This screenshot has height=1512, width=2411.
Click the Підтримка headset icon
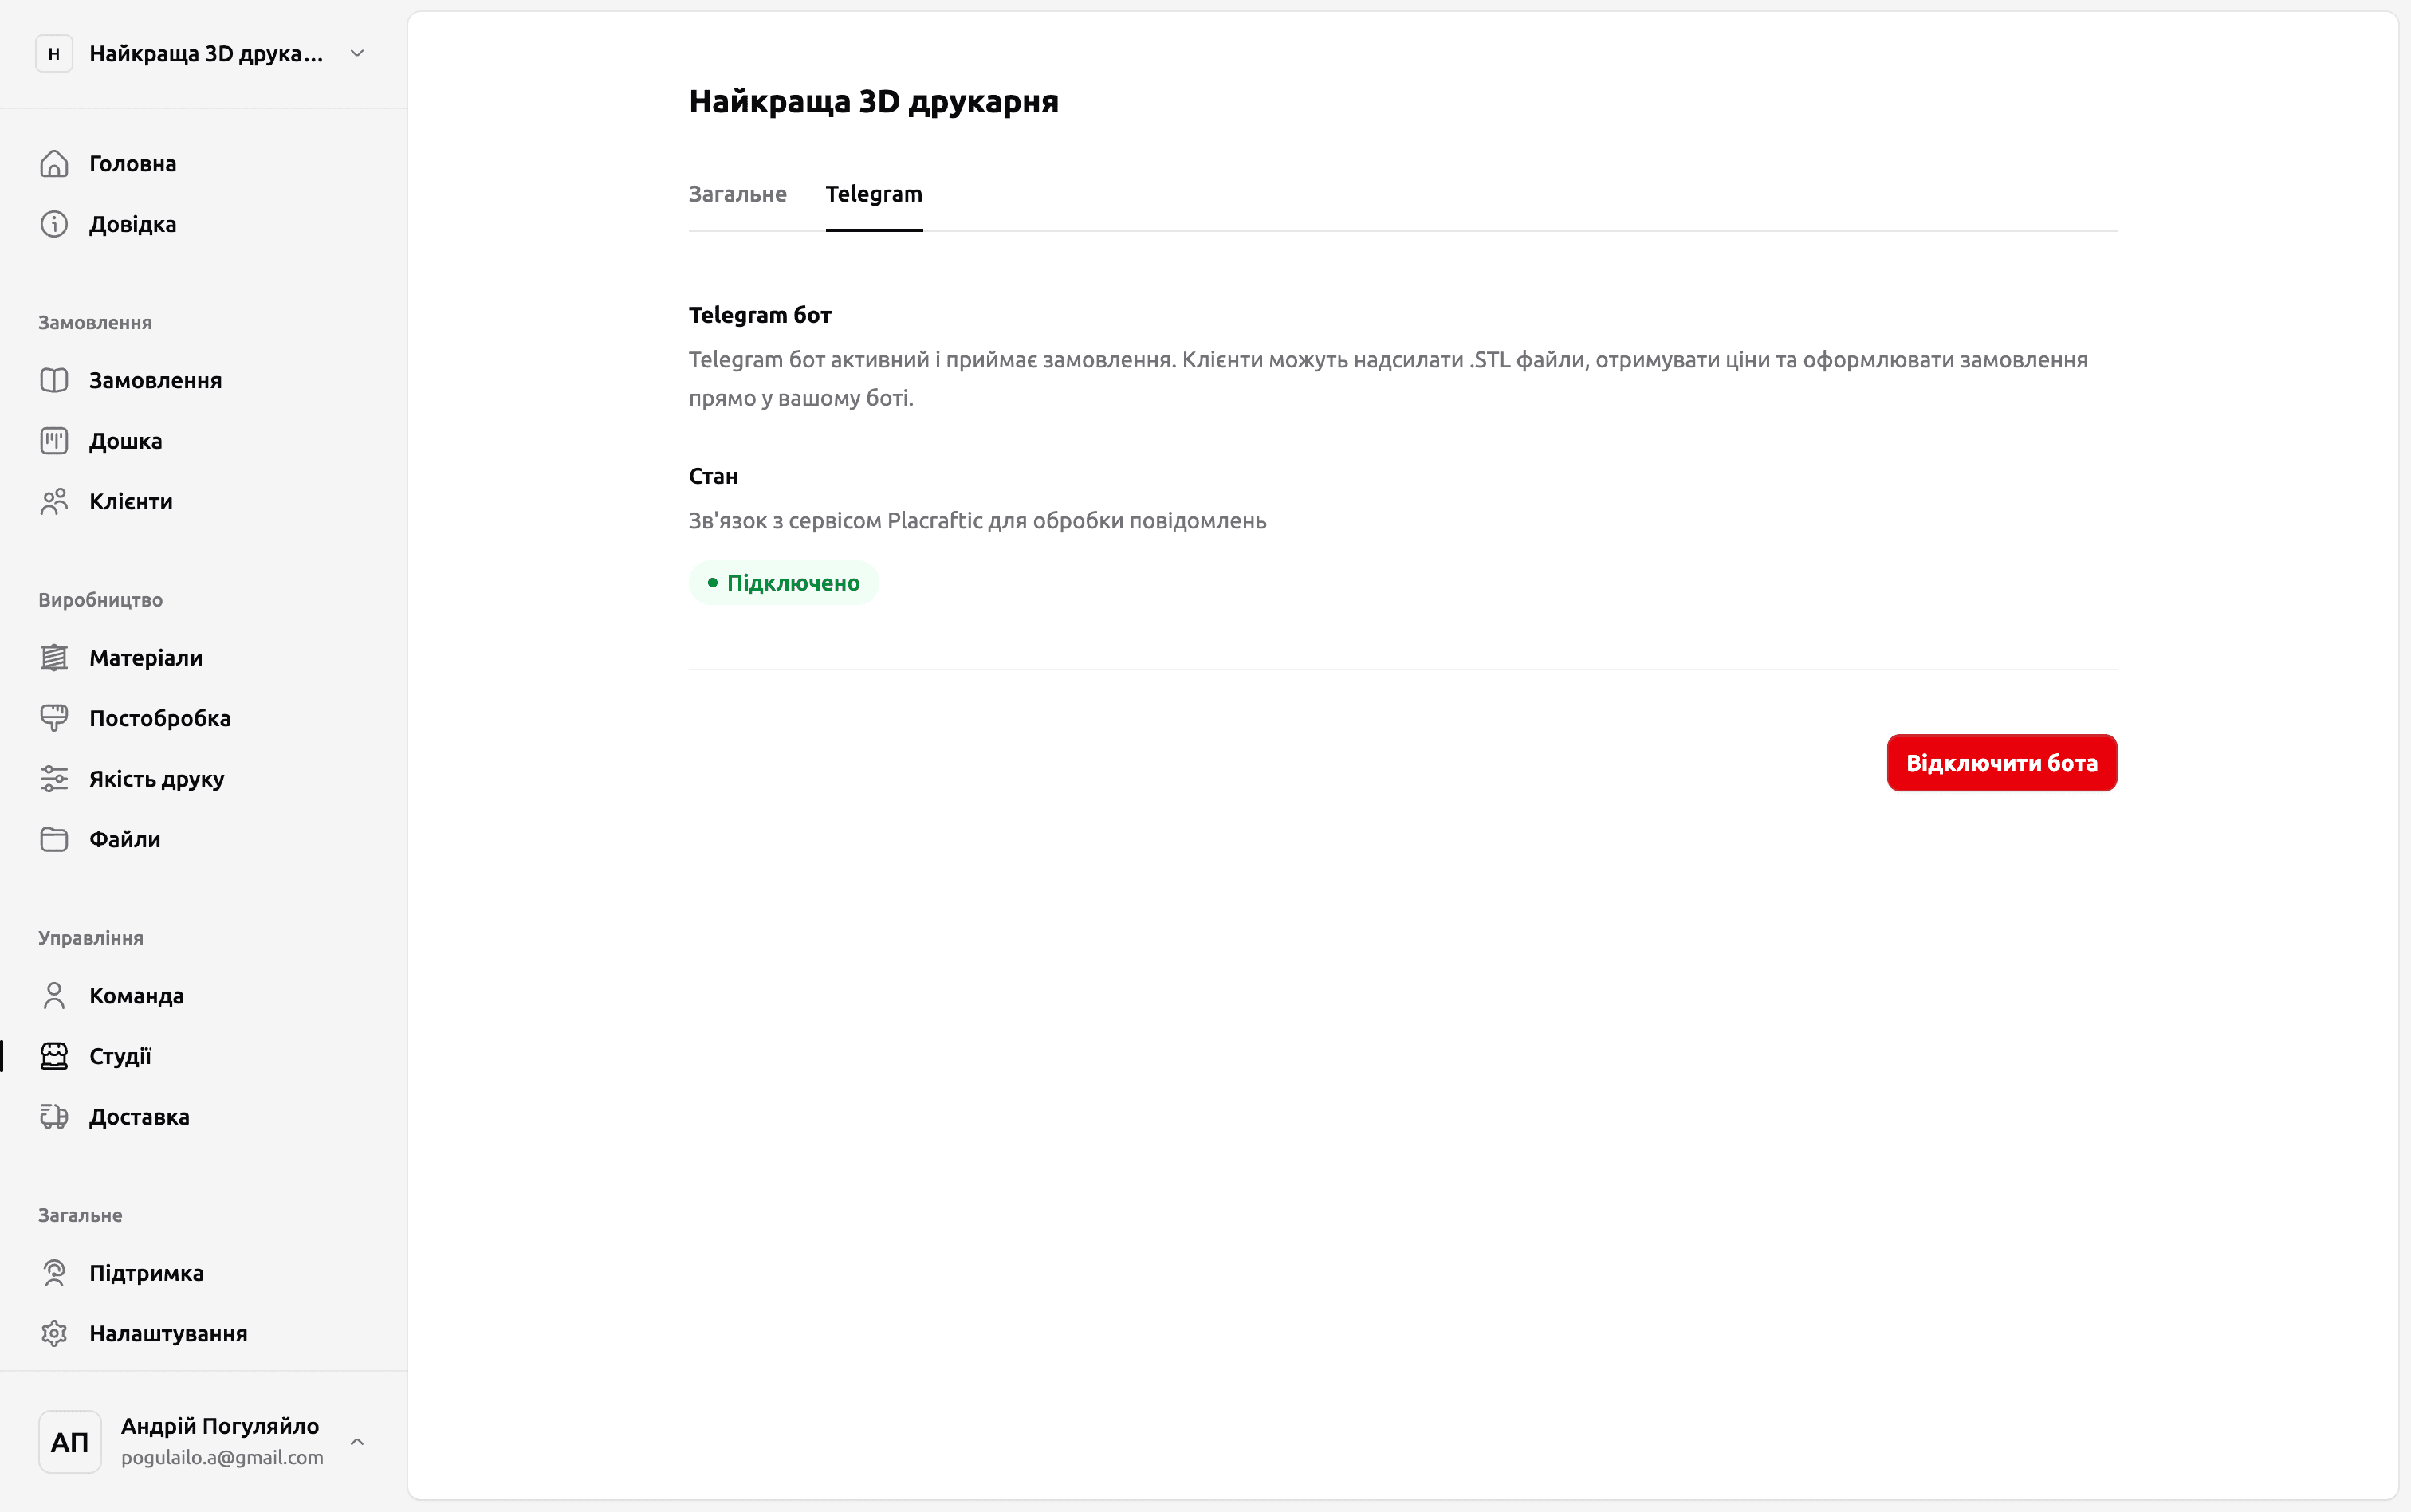click(54, 1273)
